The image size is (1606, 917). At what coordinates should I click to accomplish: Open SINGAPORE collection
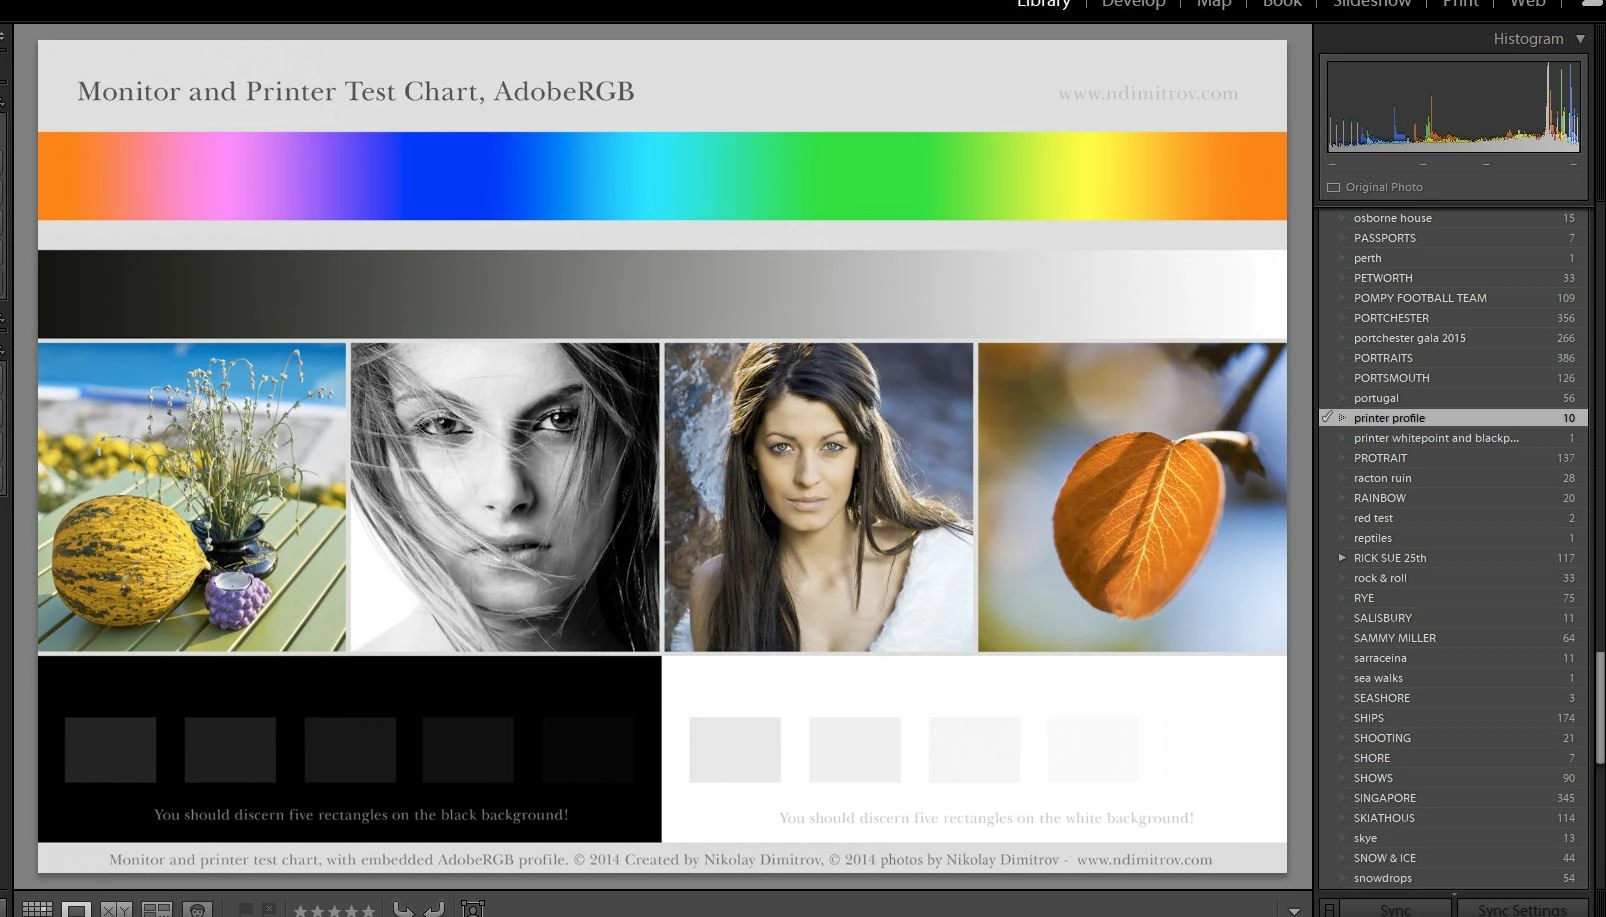point(1453,798)
